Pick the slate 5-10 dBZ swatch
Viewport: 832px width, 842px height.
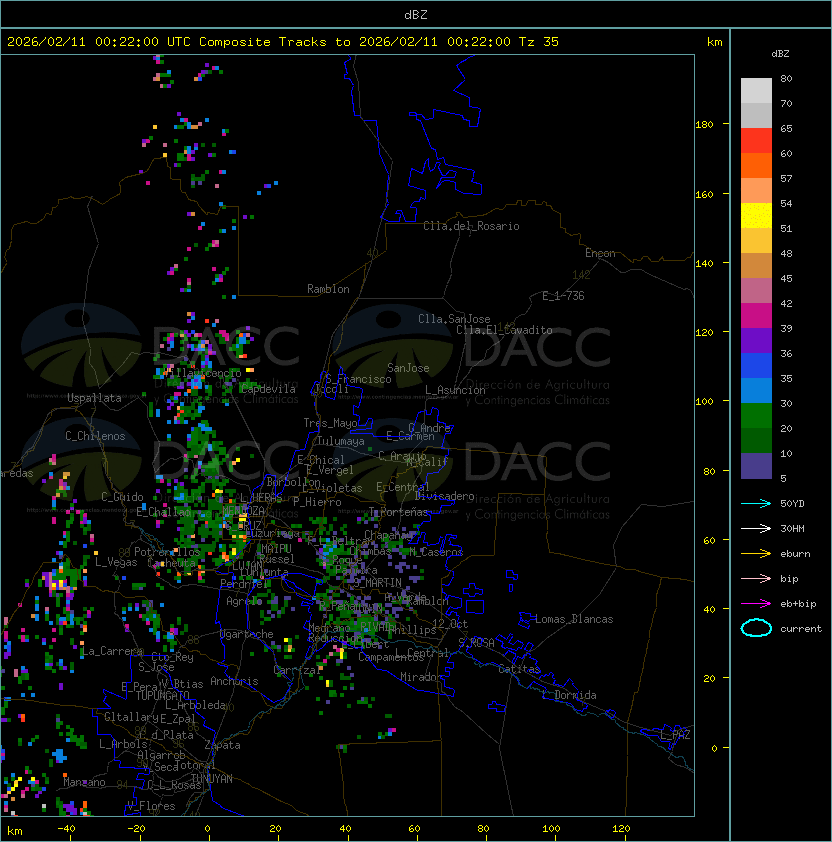756,466
